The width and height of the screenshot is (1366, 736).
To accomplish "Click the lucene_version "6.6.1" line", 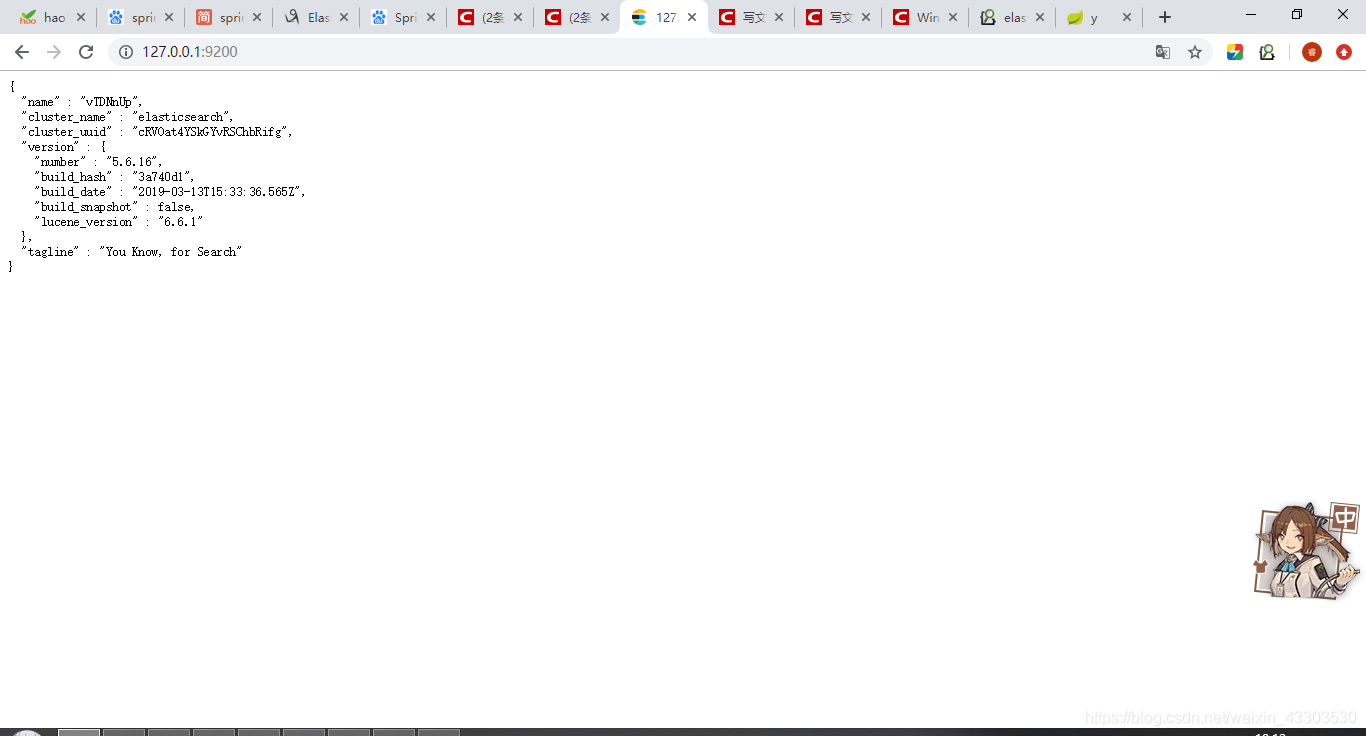I will [118, 222].
